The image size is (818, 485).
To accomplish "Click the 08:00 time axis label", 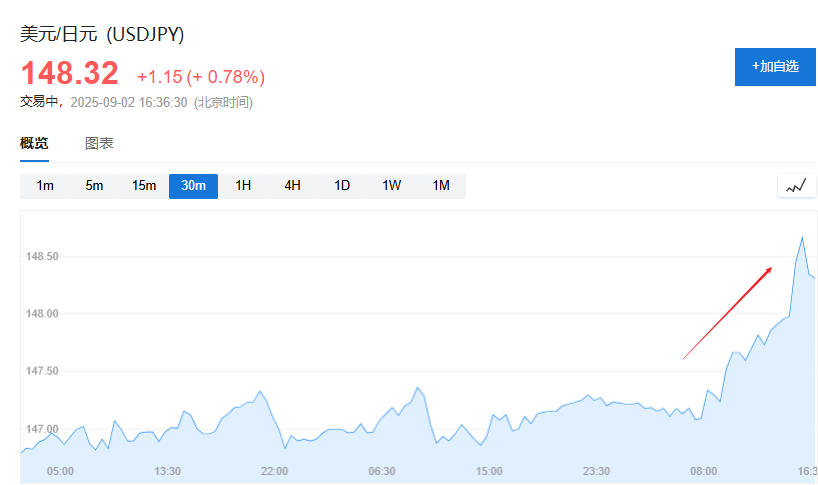I will coord(704,471).
